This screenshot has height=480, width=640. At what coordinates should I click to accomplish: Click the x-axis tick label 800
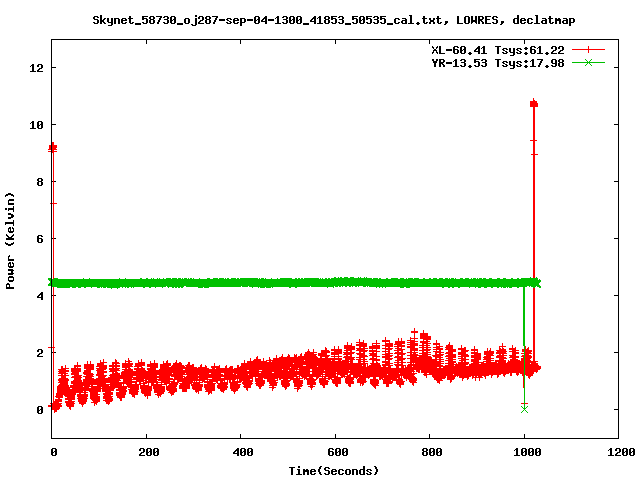coord(432,452)
